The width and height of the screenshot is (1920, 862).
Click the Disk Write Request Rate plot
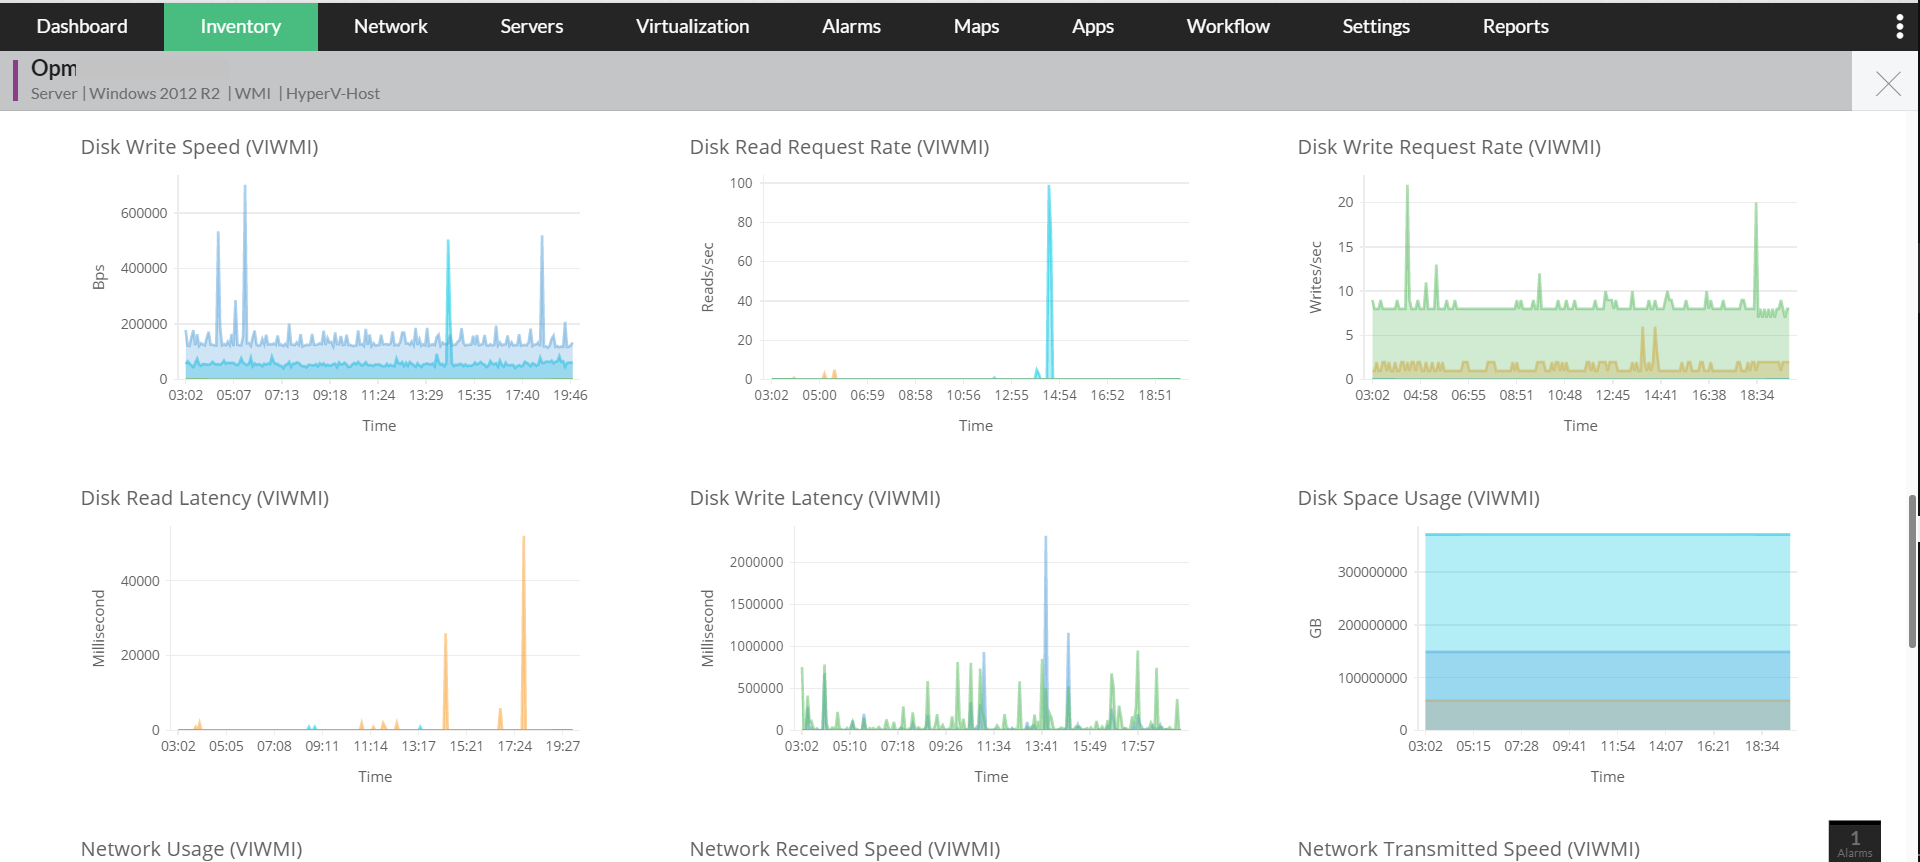click(x=1580, y=280)
